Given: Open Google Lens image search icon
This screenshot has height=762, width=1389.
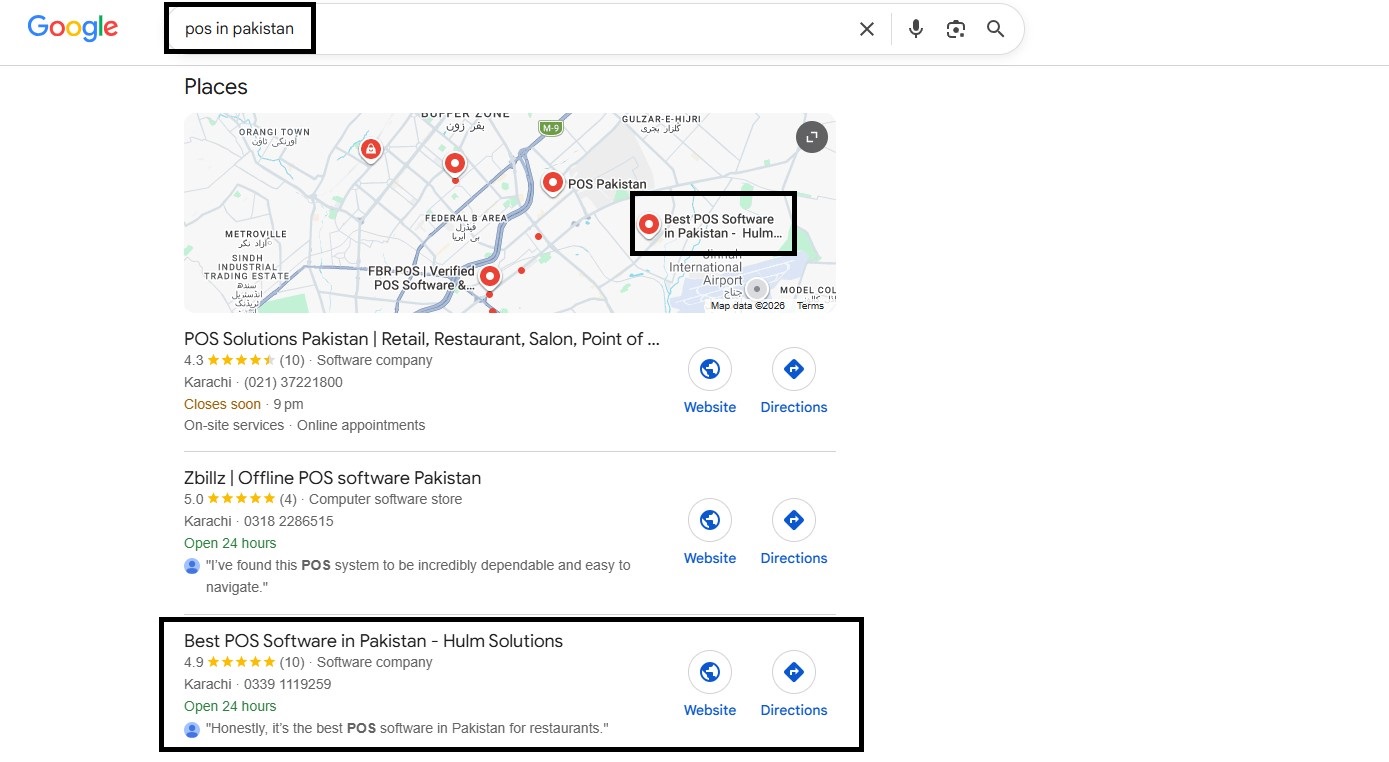Looking at the screenshot, I should (956, 29).
